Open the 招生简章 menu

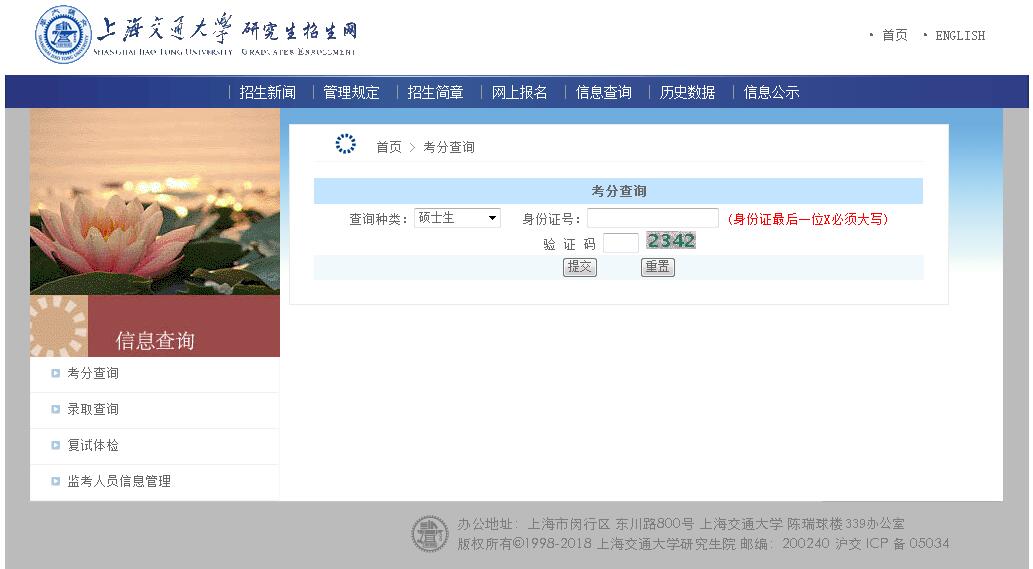435,92
